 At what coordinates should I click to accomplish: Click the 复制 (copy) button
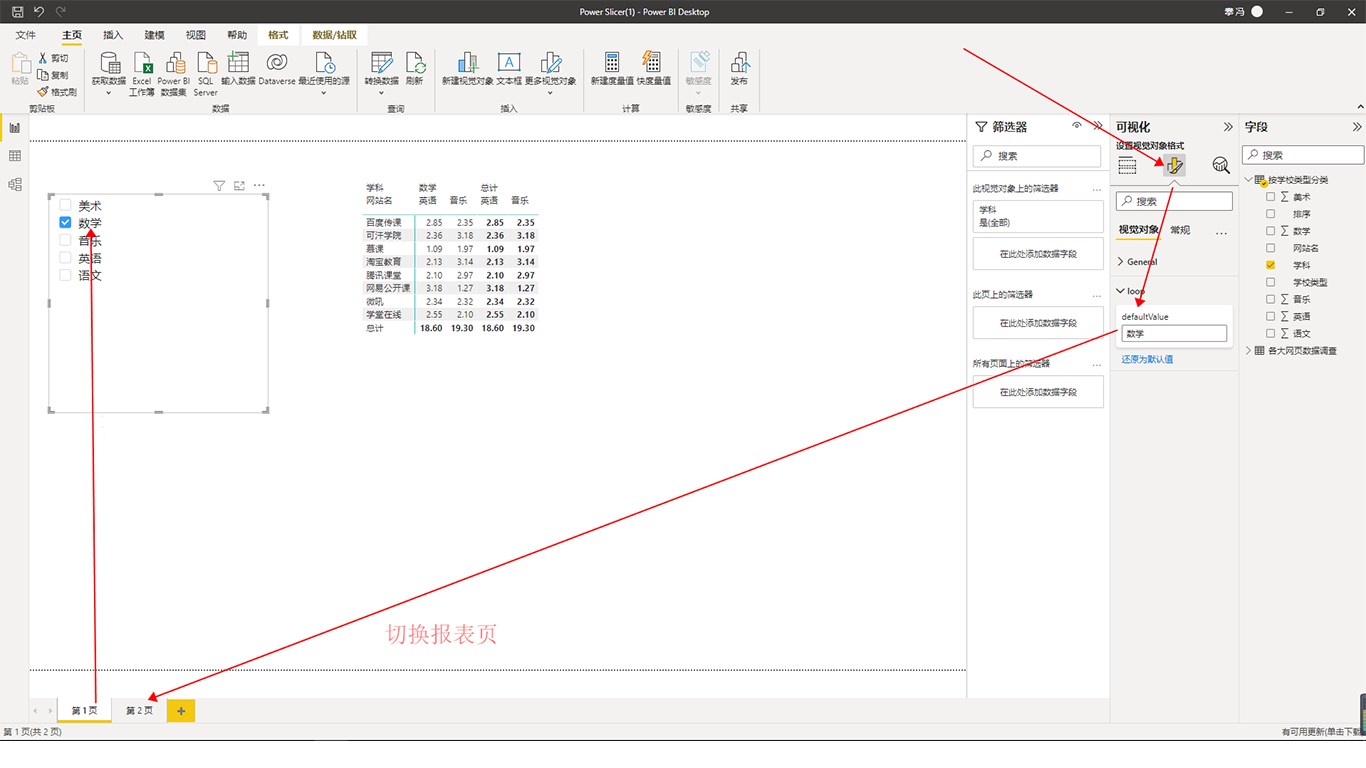click(x=53, y=75)
